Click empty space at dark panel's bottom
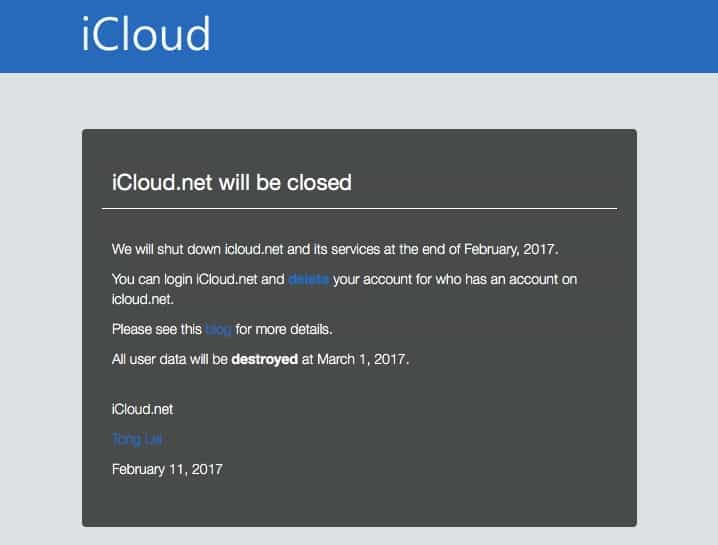Screen dimensions: 718x545 pos(400,503)
